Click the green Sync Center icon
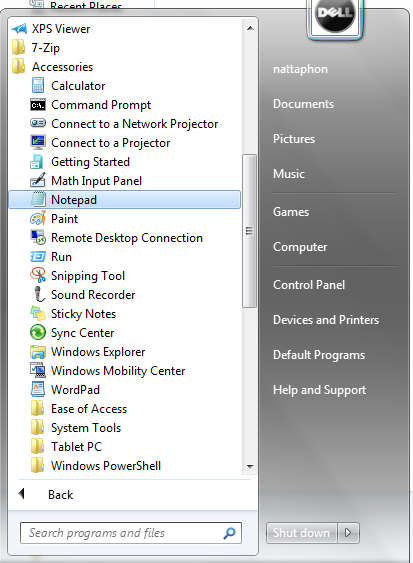This screenshot has height=563, width=413. pos(38,332)
